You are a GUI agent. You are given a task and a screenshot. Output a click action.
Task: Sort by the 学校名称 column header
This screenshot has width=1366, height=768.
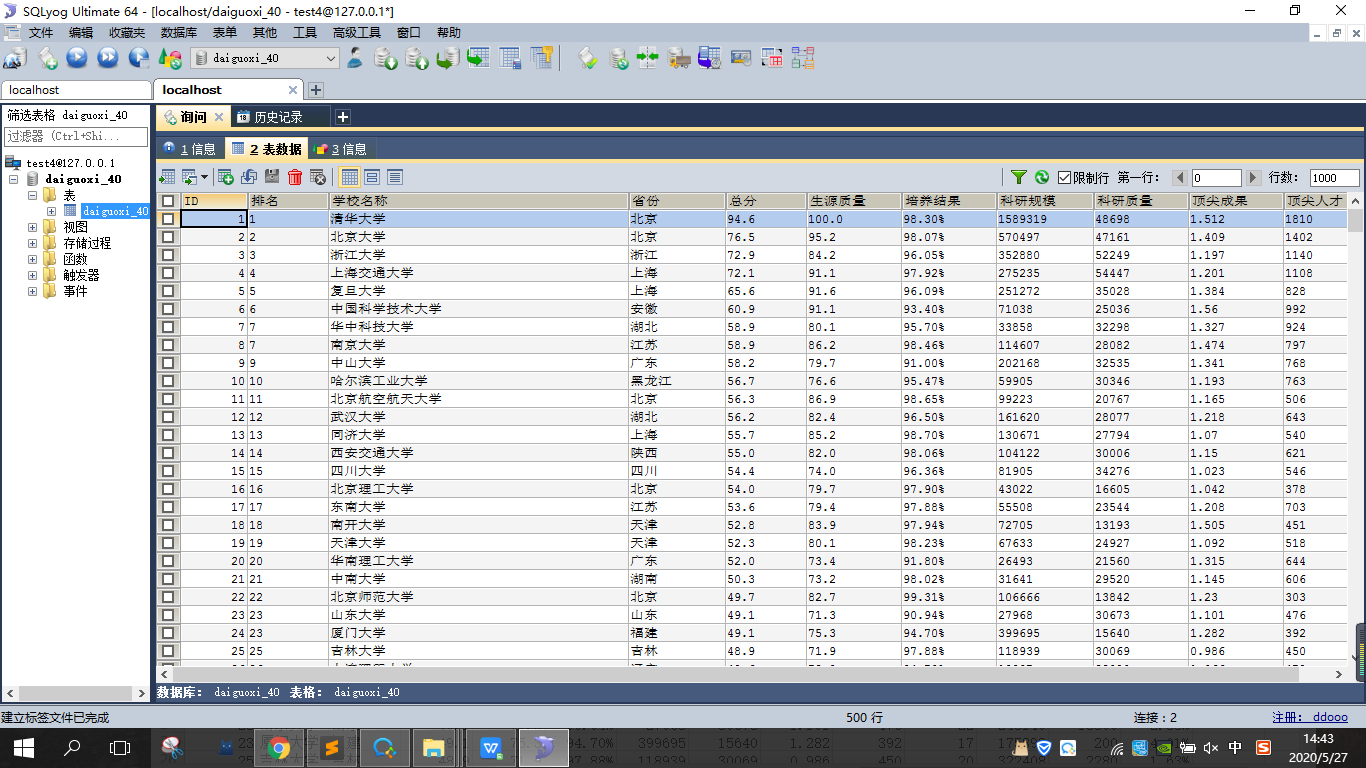pyautogui.click(x=478, y=201)
